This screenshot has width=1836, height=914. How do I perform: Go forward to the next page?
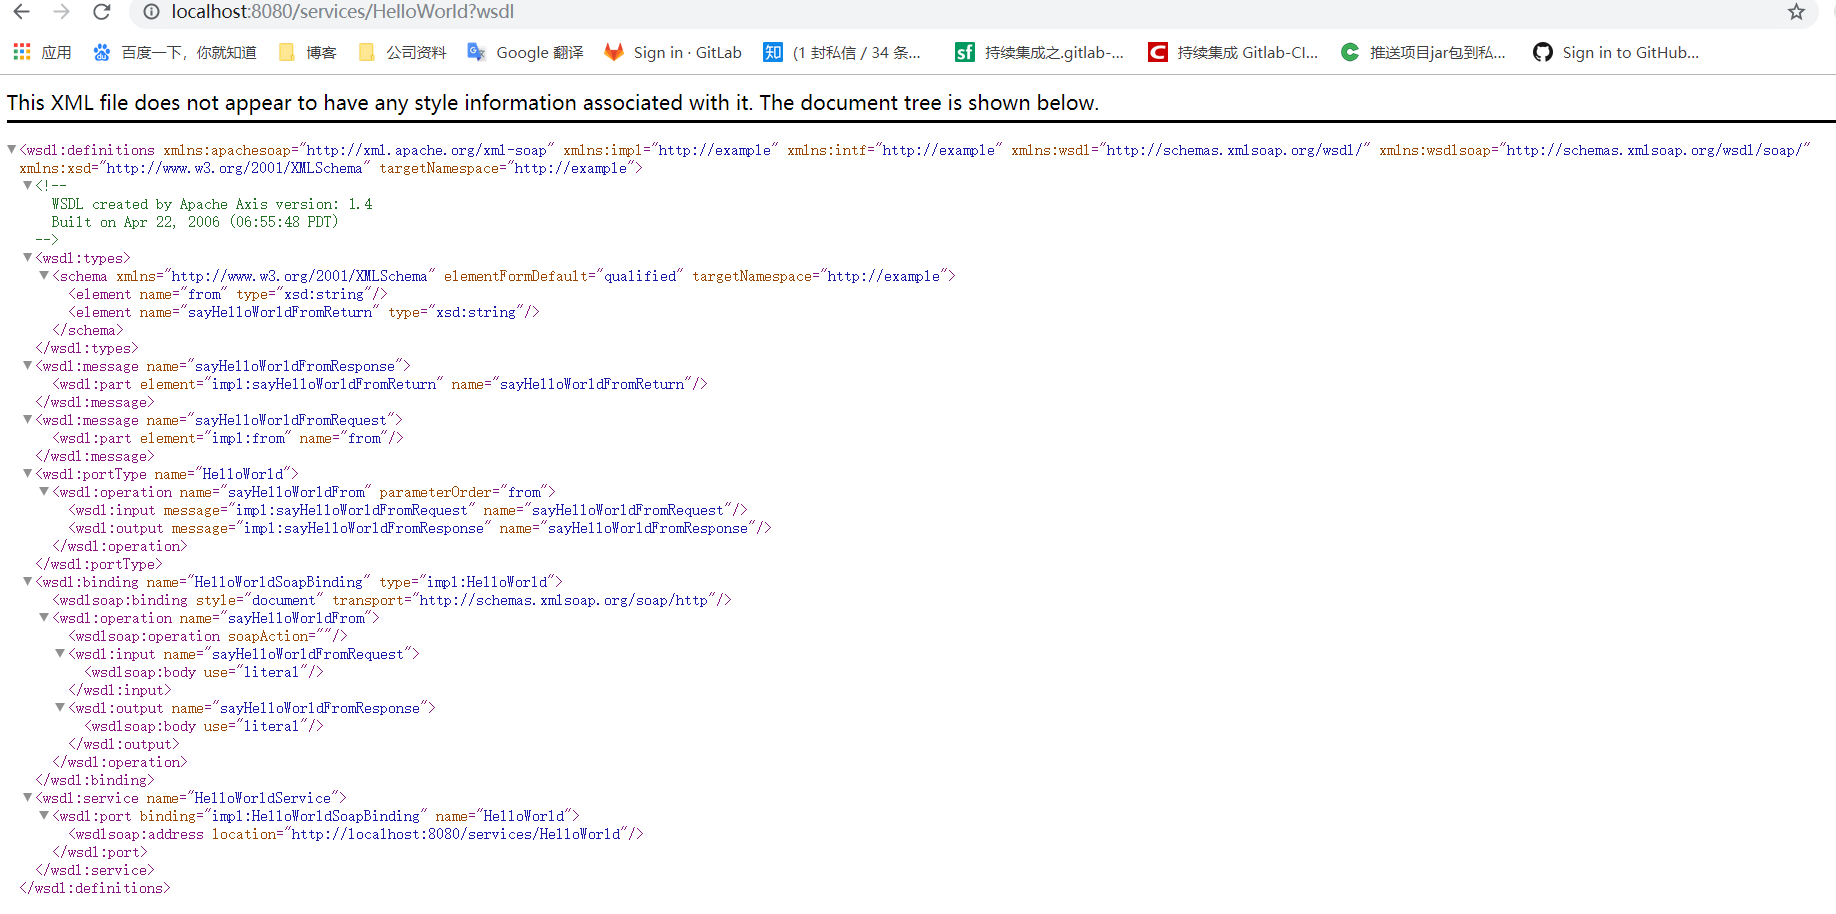61,12
